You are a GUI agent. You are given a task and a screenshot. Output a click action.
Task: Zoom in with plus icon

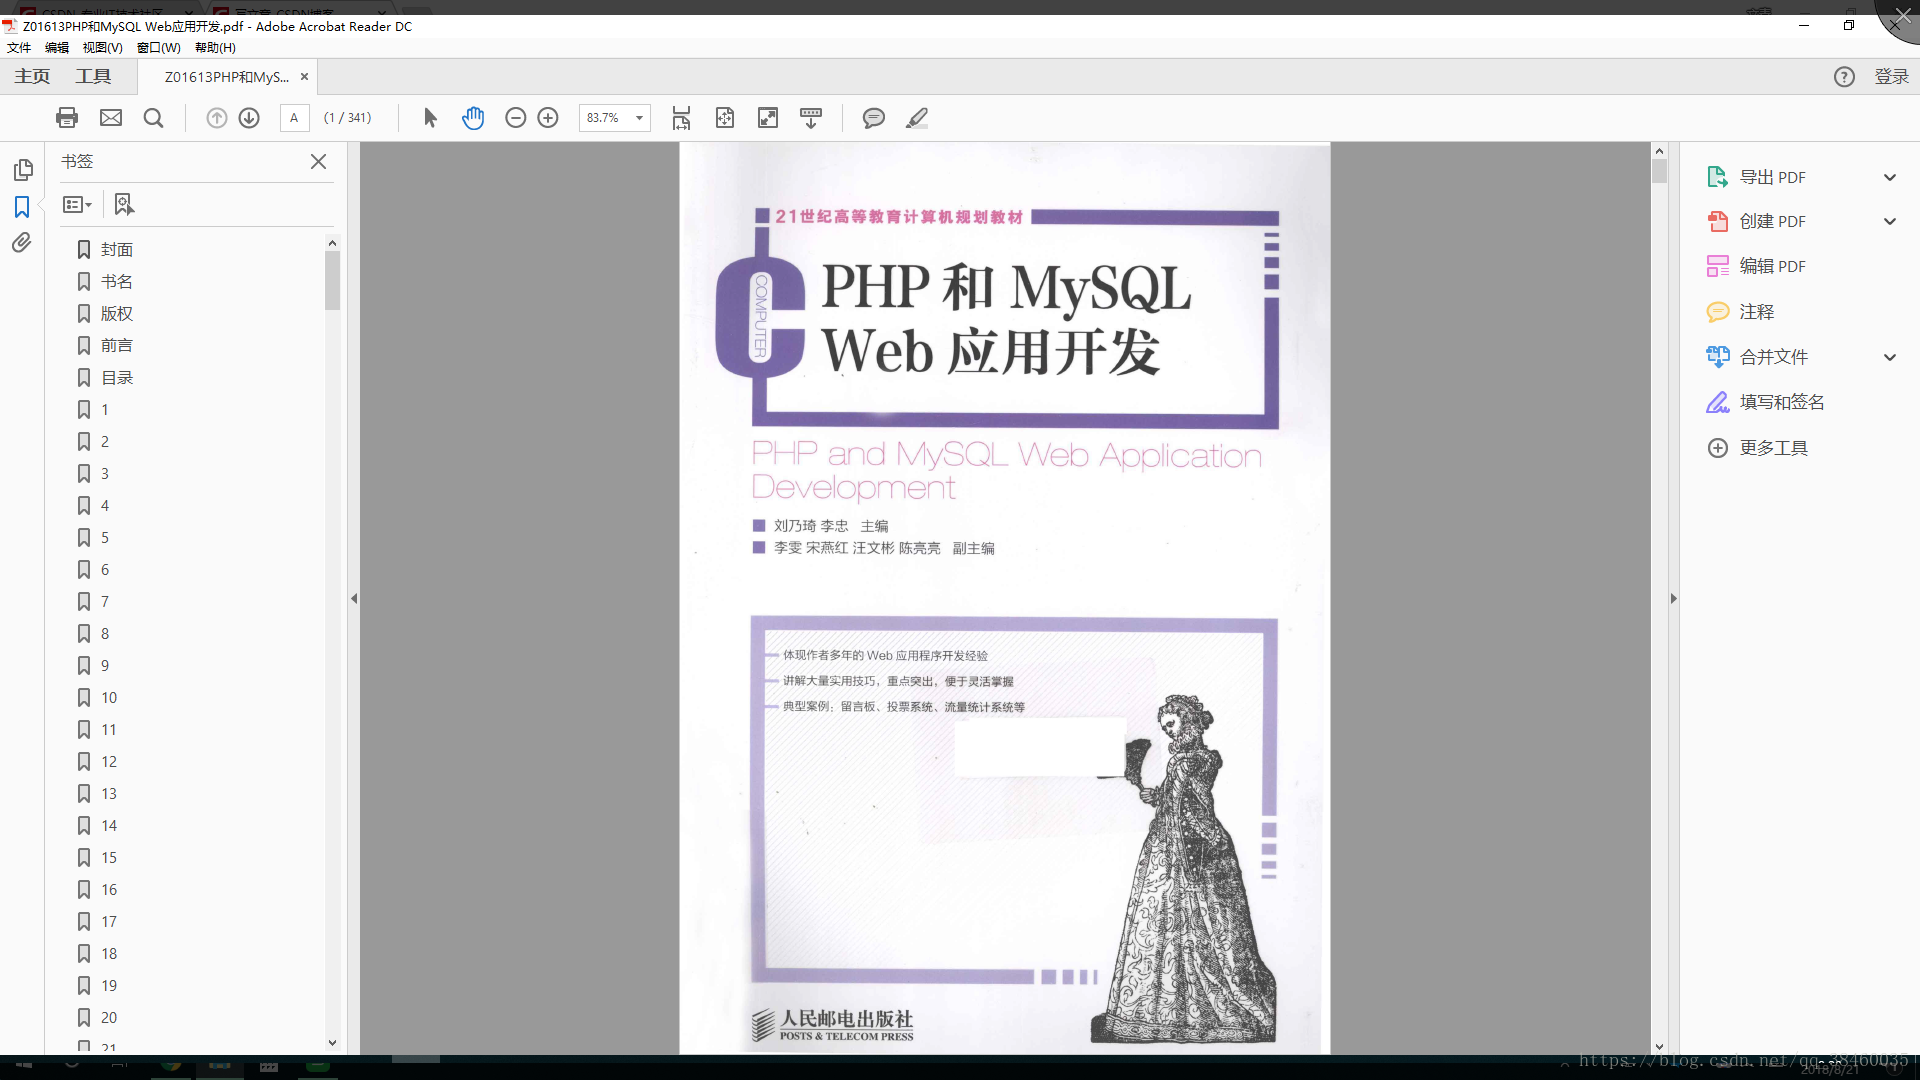pos(548,118)
